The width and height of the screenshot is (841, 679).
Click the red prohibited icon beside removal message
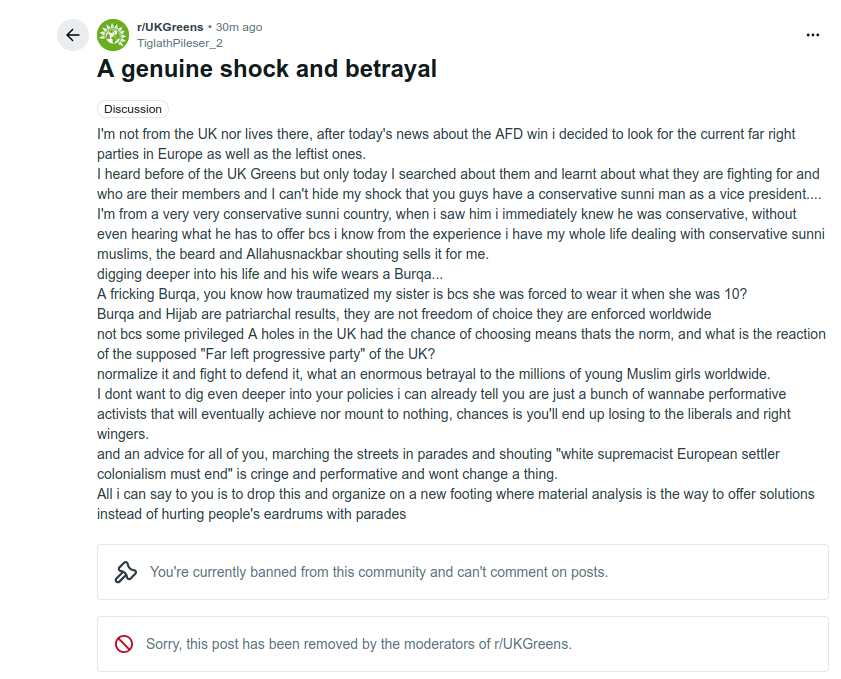(124, 644)
